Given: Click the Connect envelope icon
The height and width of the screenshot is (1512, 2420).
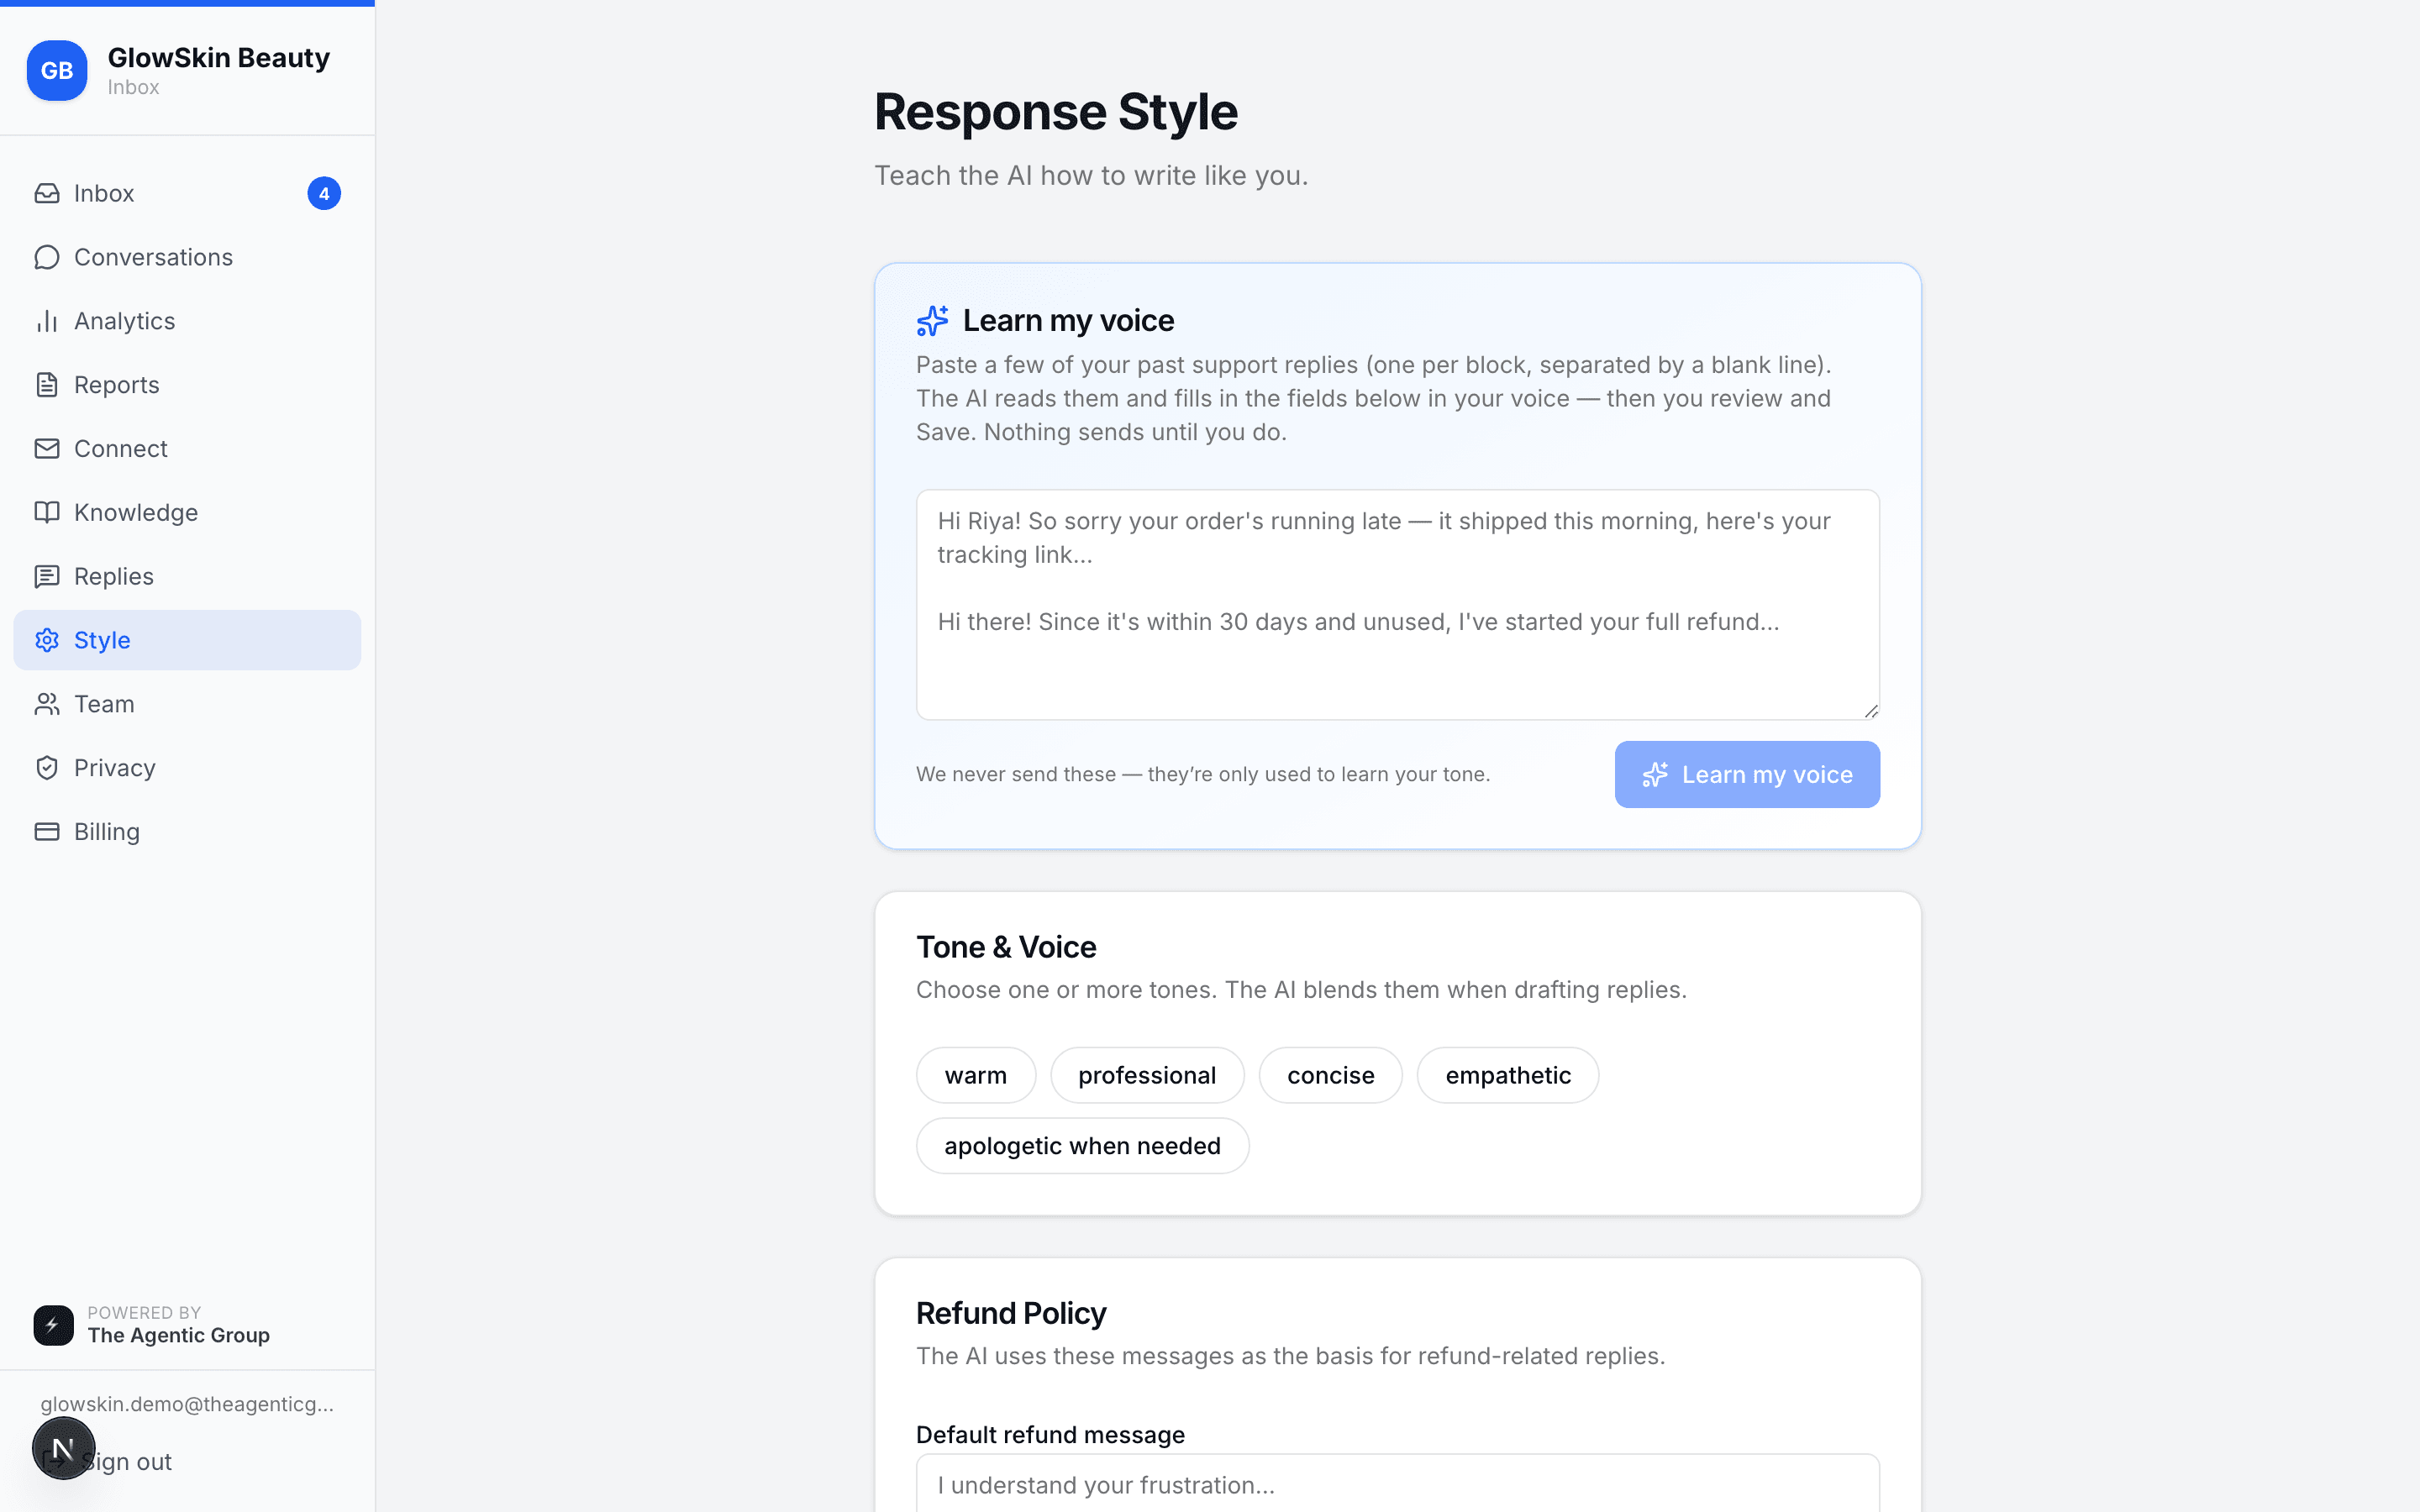Looking at the screenshot, I should (x=47, y=449).
